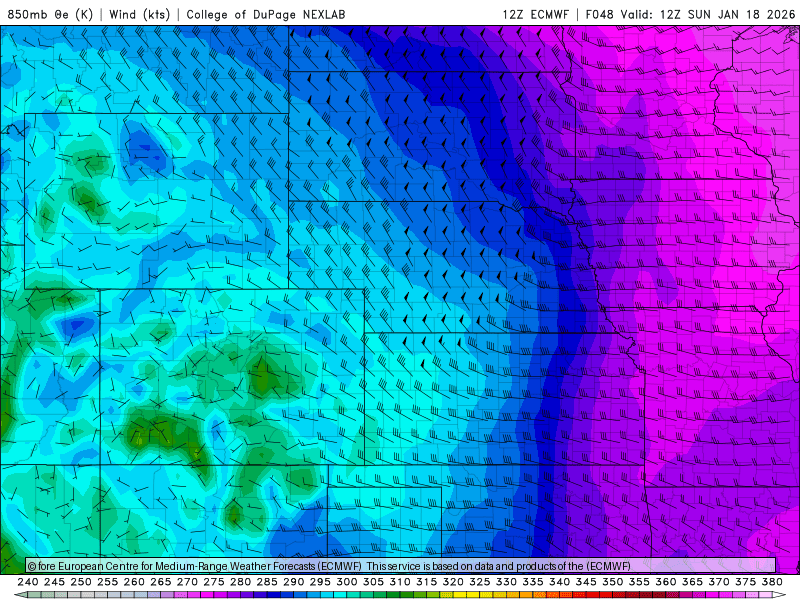Select the 'Wind (kts)' header text
This screenshot has height=600, width=800.
coord(140,14)
